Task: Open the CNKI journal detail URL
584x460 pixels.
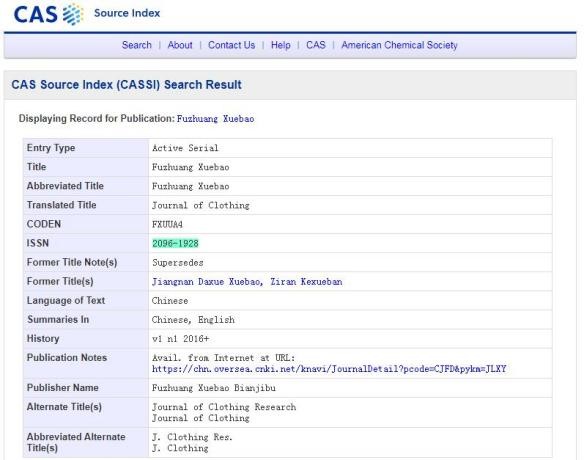Action: (x=329, y=369)
